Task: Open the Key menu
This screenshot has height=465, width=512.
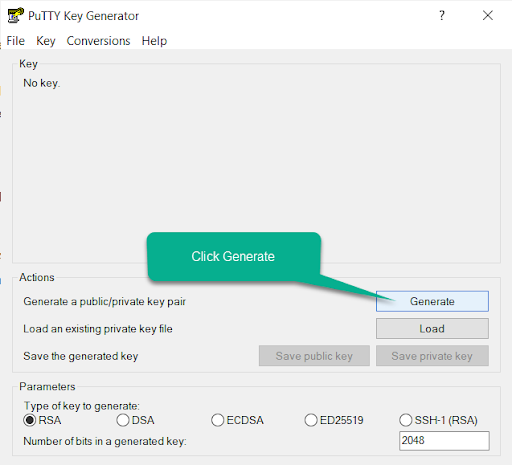Action: tap(46, 41)
